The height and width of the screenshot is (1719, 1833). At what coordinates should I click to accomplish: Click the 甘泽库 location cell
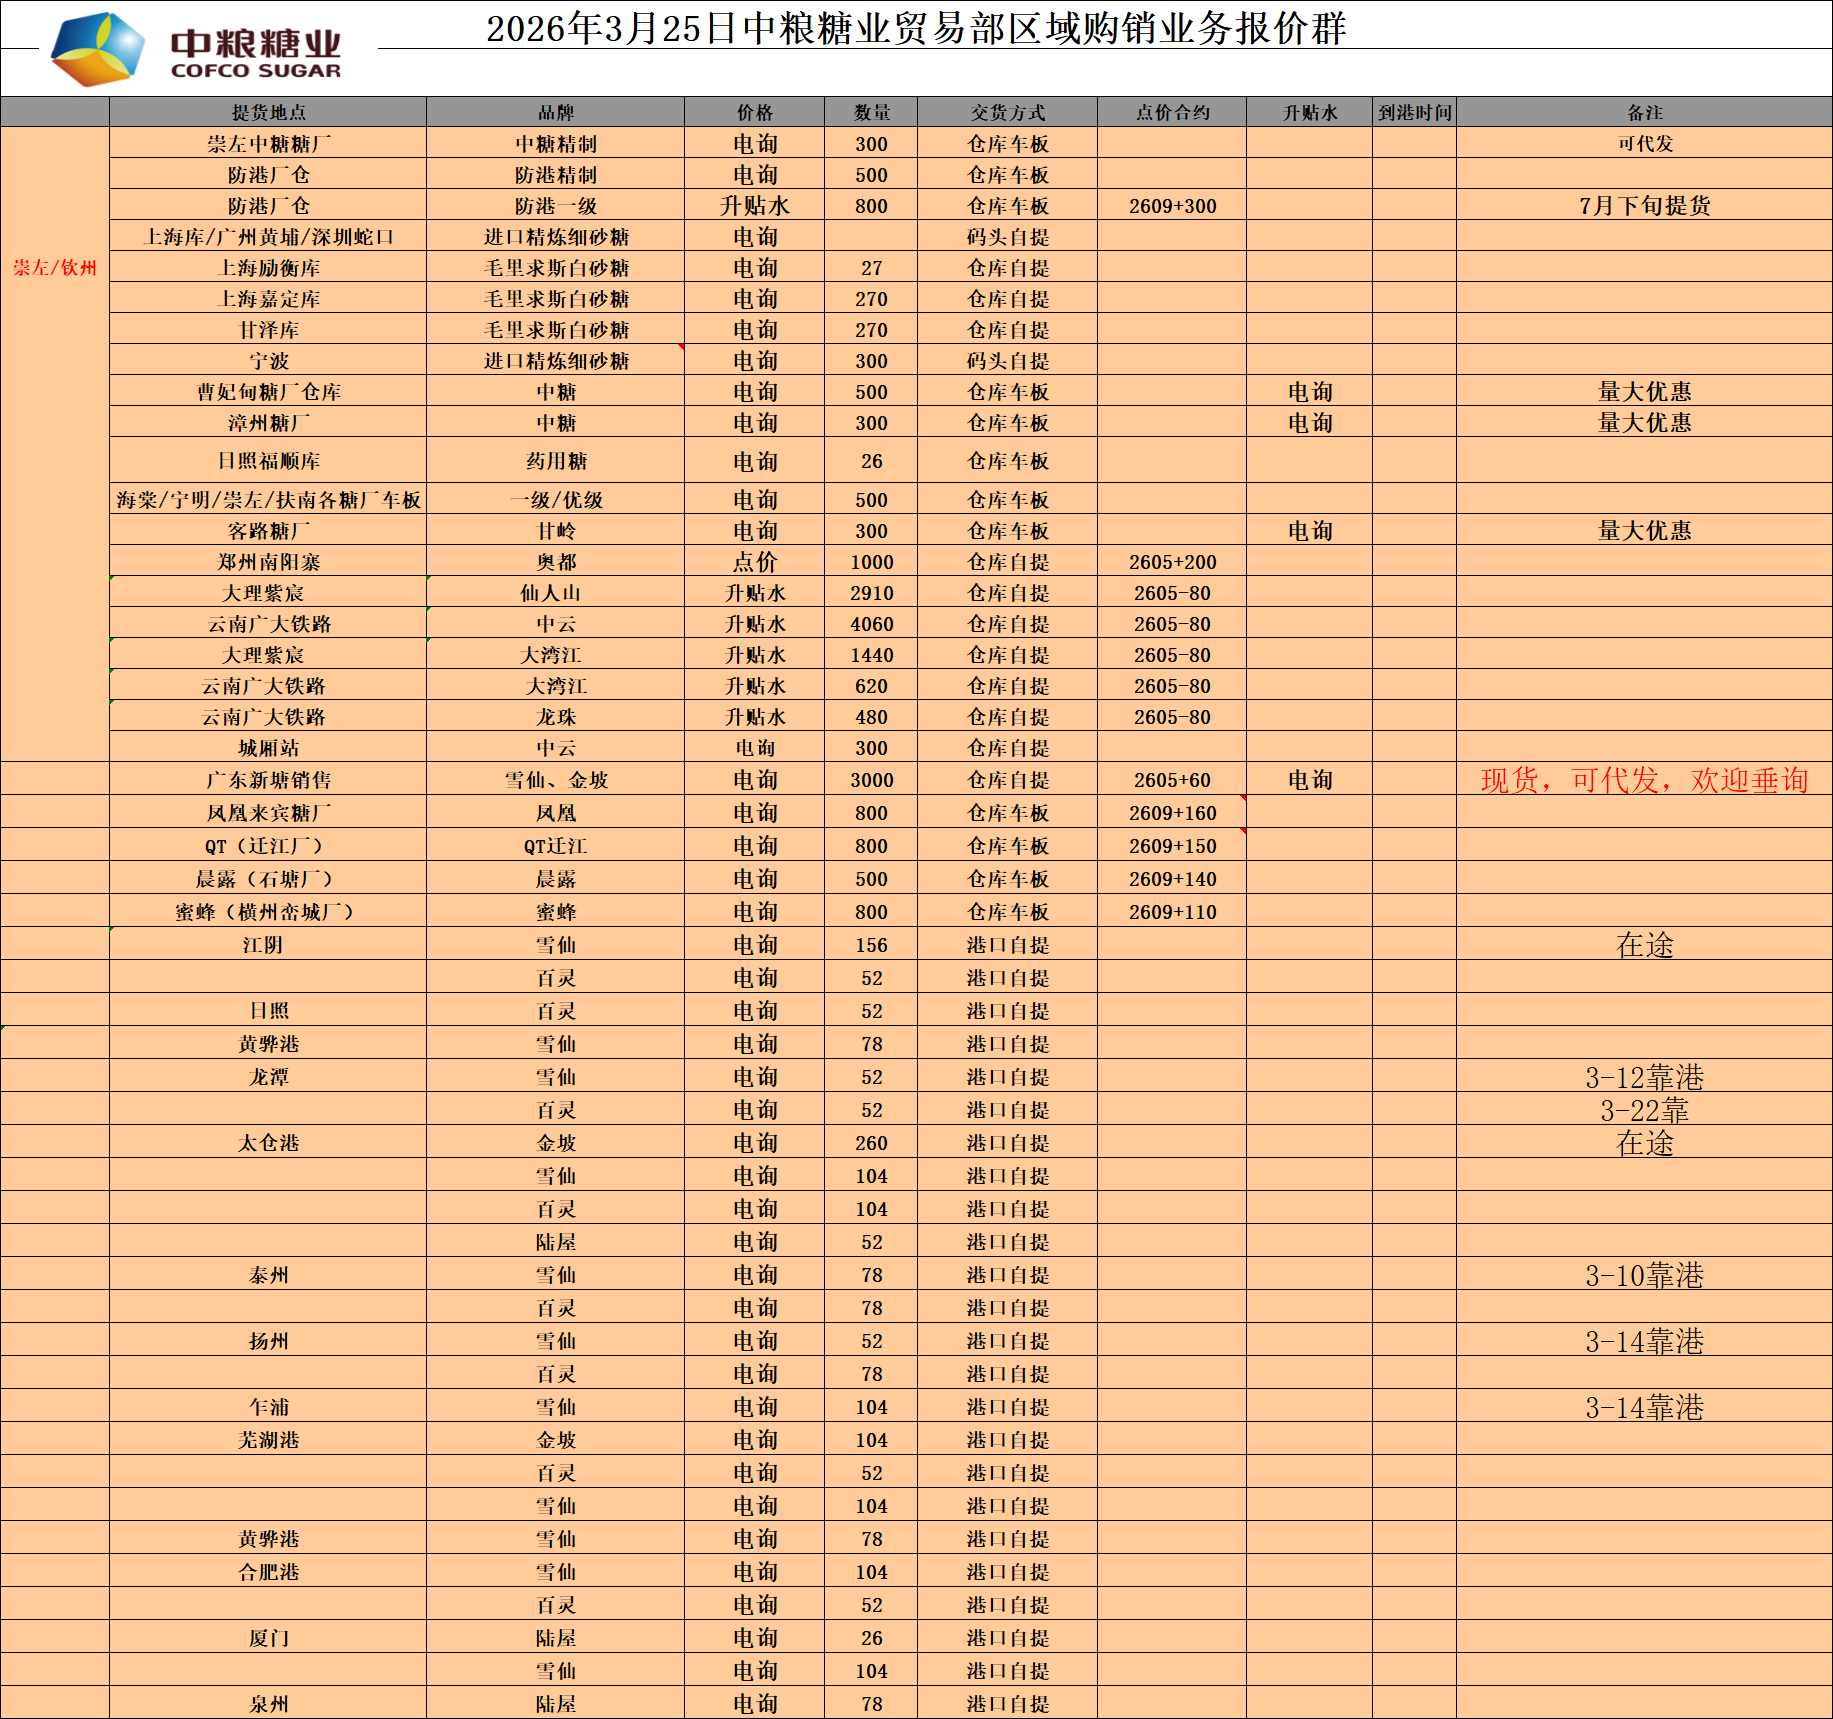coord(268,329)
